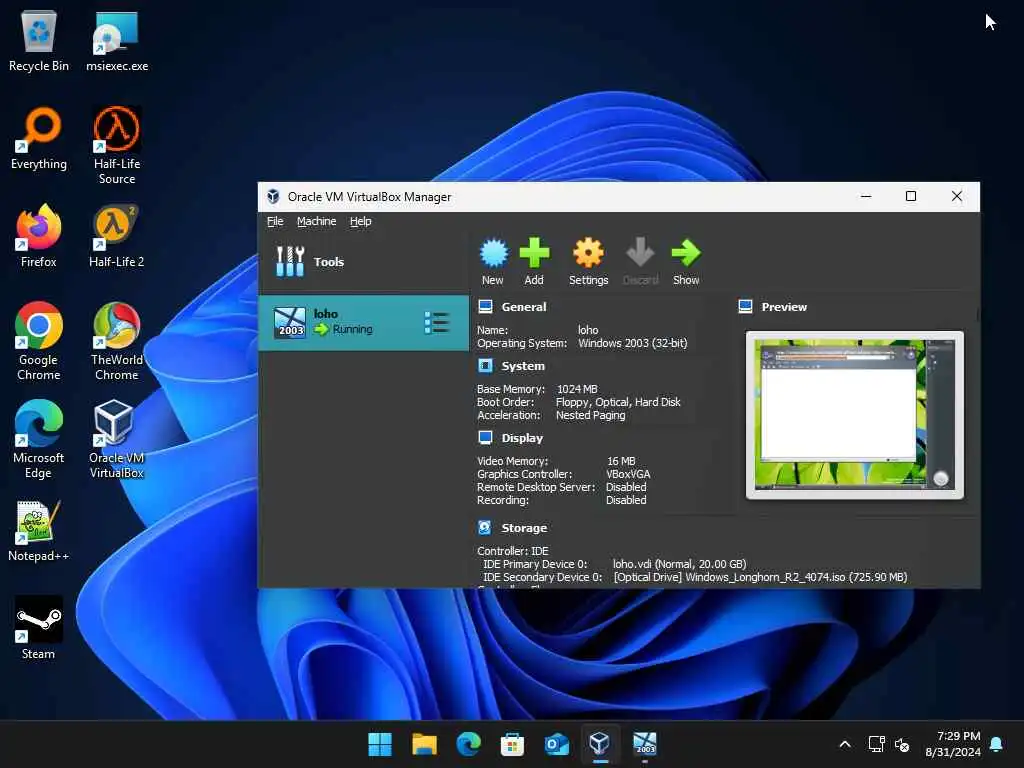Open Microsoft Edge from the taskbar
Viewport: 1024px width, 768px height.
pos(468,744)
